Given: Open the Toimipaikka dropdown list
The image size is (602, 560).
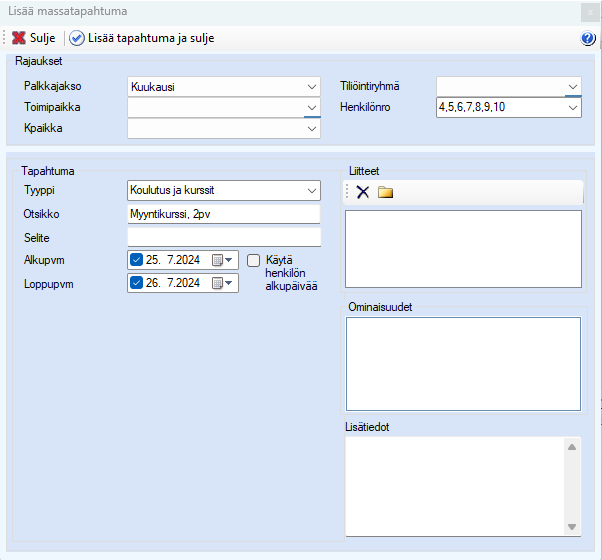Looking at the screenshot, I should coord(311,107).
